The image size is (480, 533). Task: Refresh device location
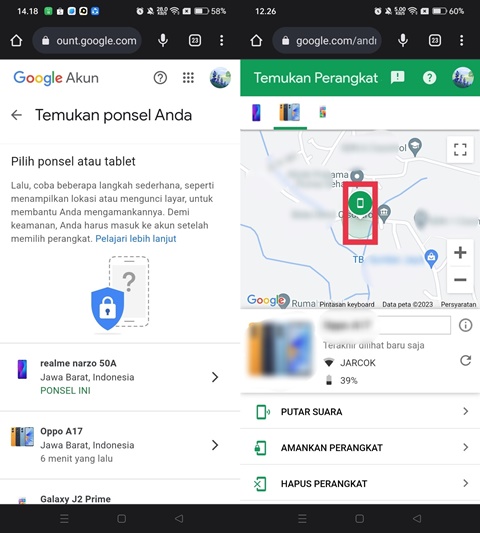[x=465, y=360]
